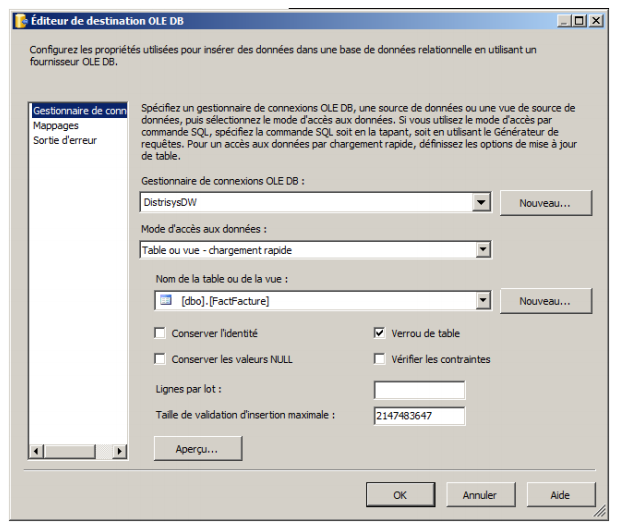Click the OLE DB editor title bar icon
The image size is (617, 532).
click(x=19, y=20)
